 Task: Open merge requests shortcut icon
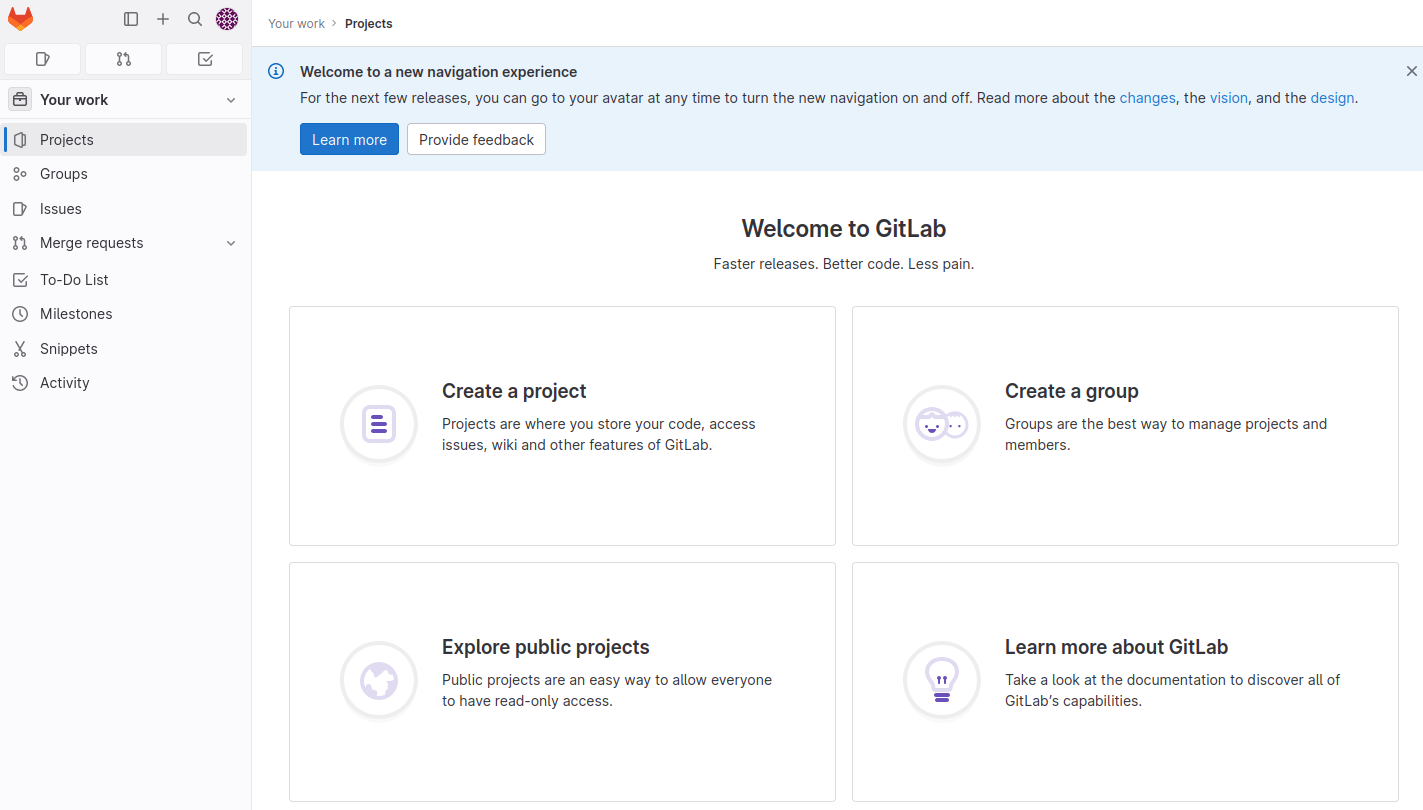[124, 59]
